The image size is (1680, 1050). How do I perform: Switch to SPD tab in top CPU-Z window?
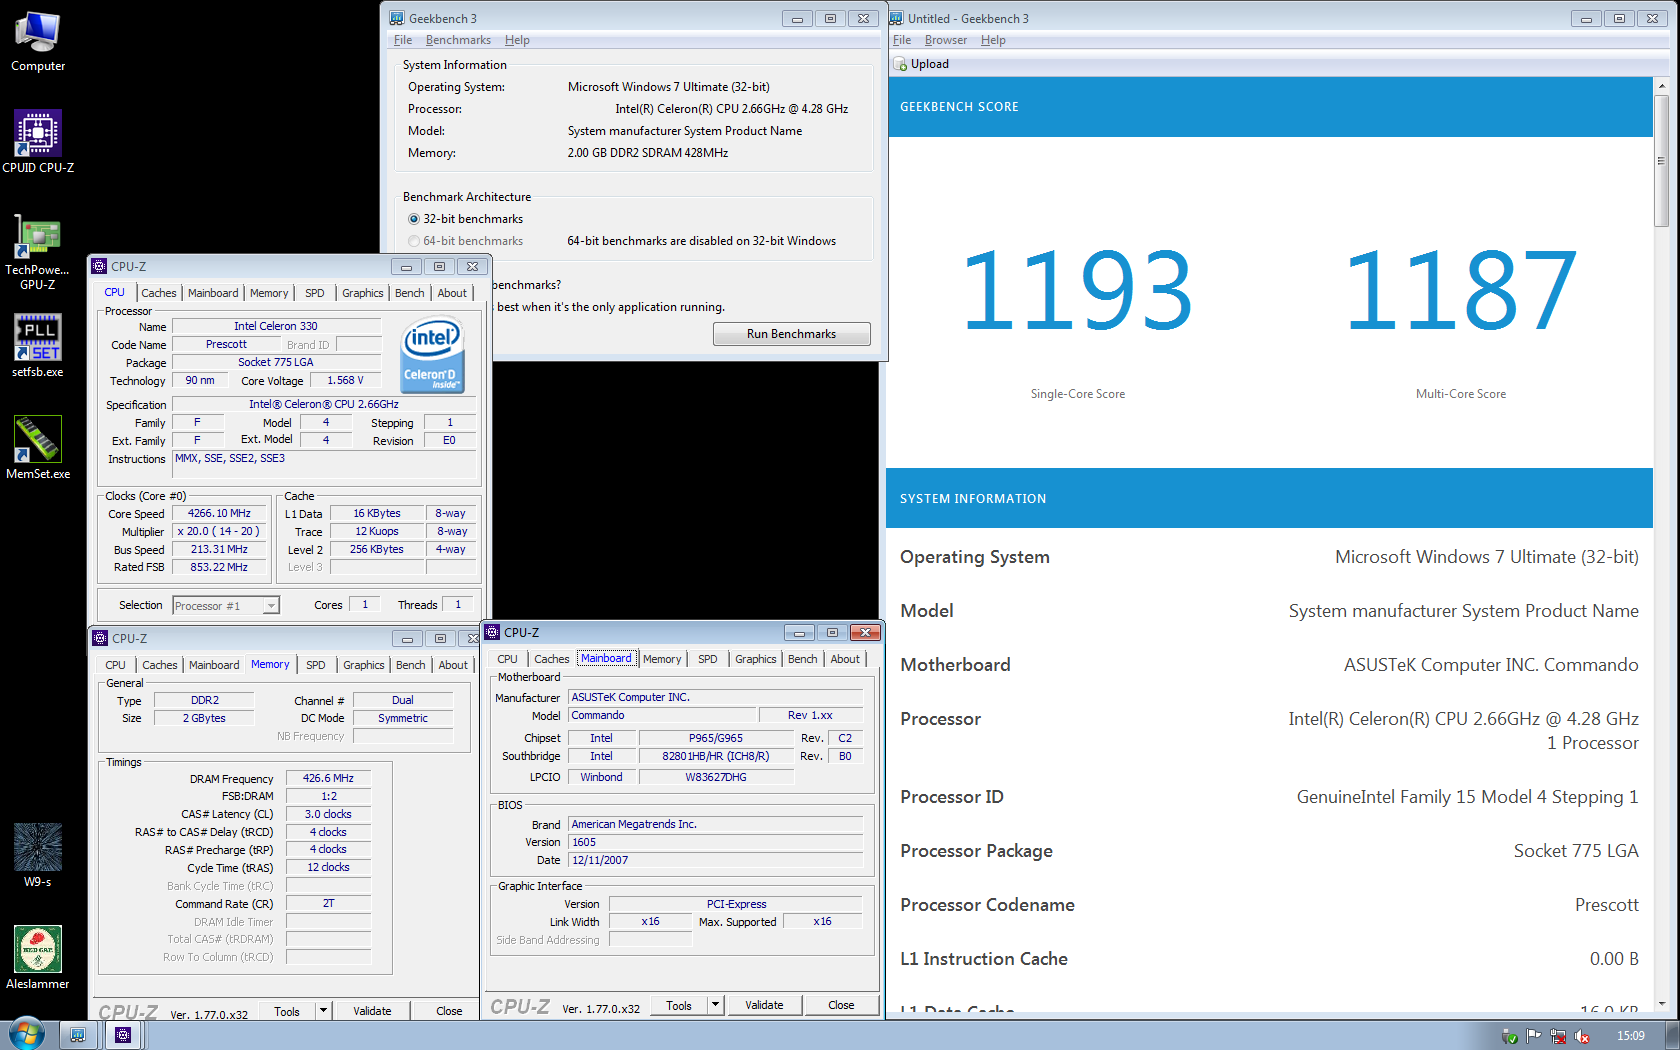(x=315, y=293)
